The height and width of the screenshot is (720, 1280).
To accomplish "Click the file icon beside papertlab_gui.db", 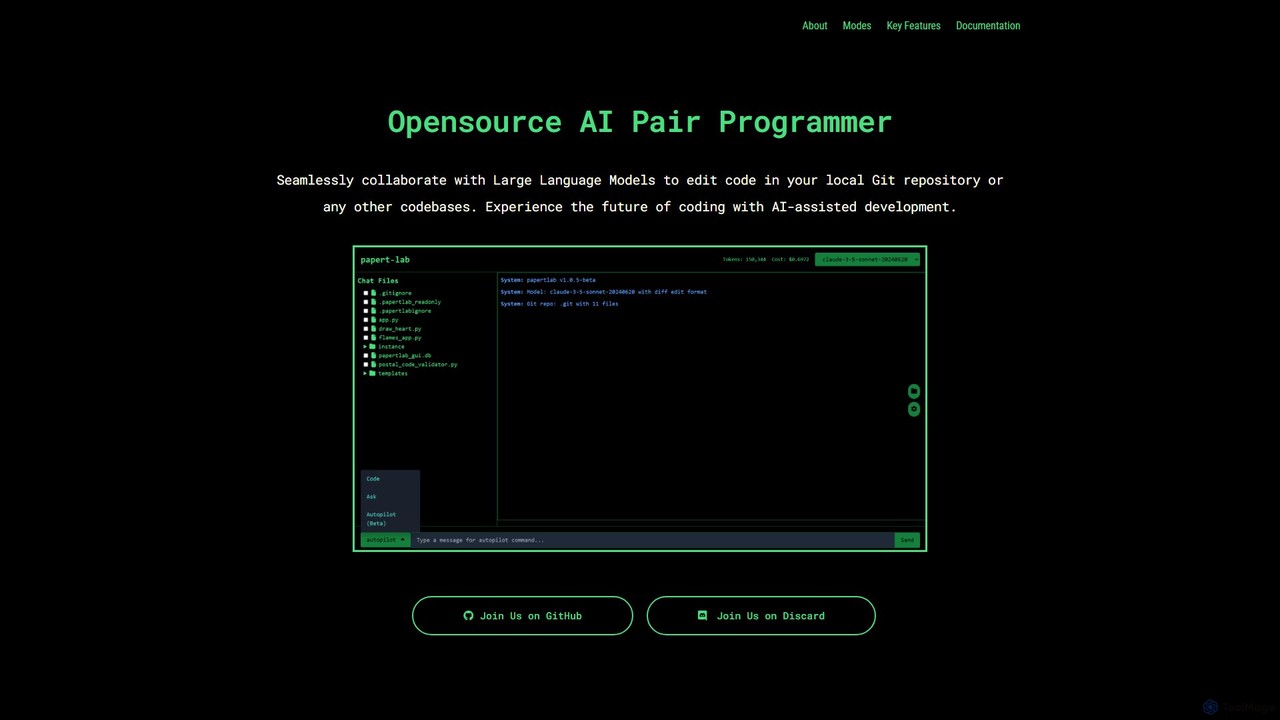I will pyautogui.click(x=373, y=356).
